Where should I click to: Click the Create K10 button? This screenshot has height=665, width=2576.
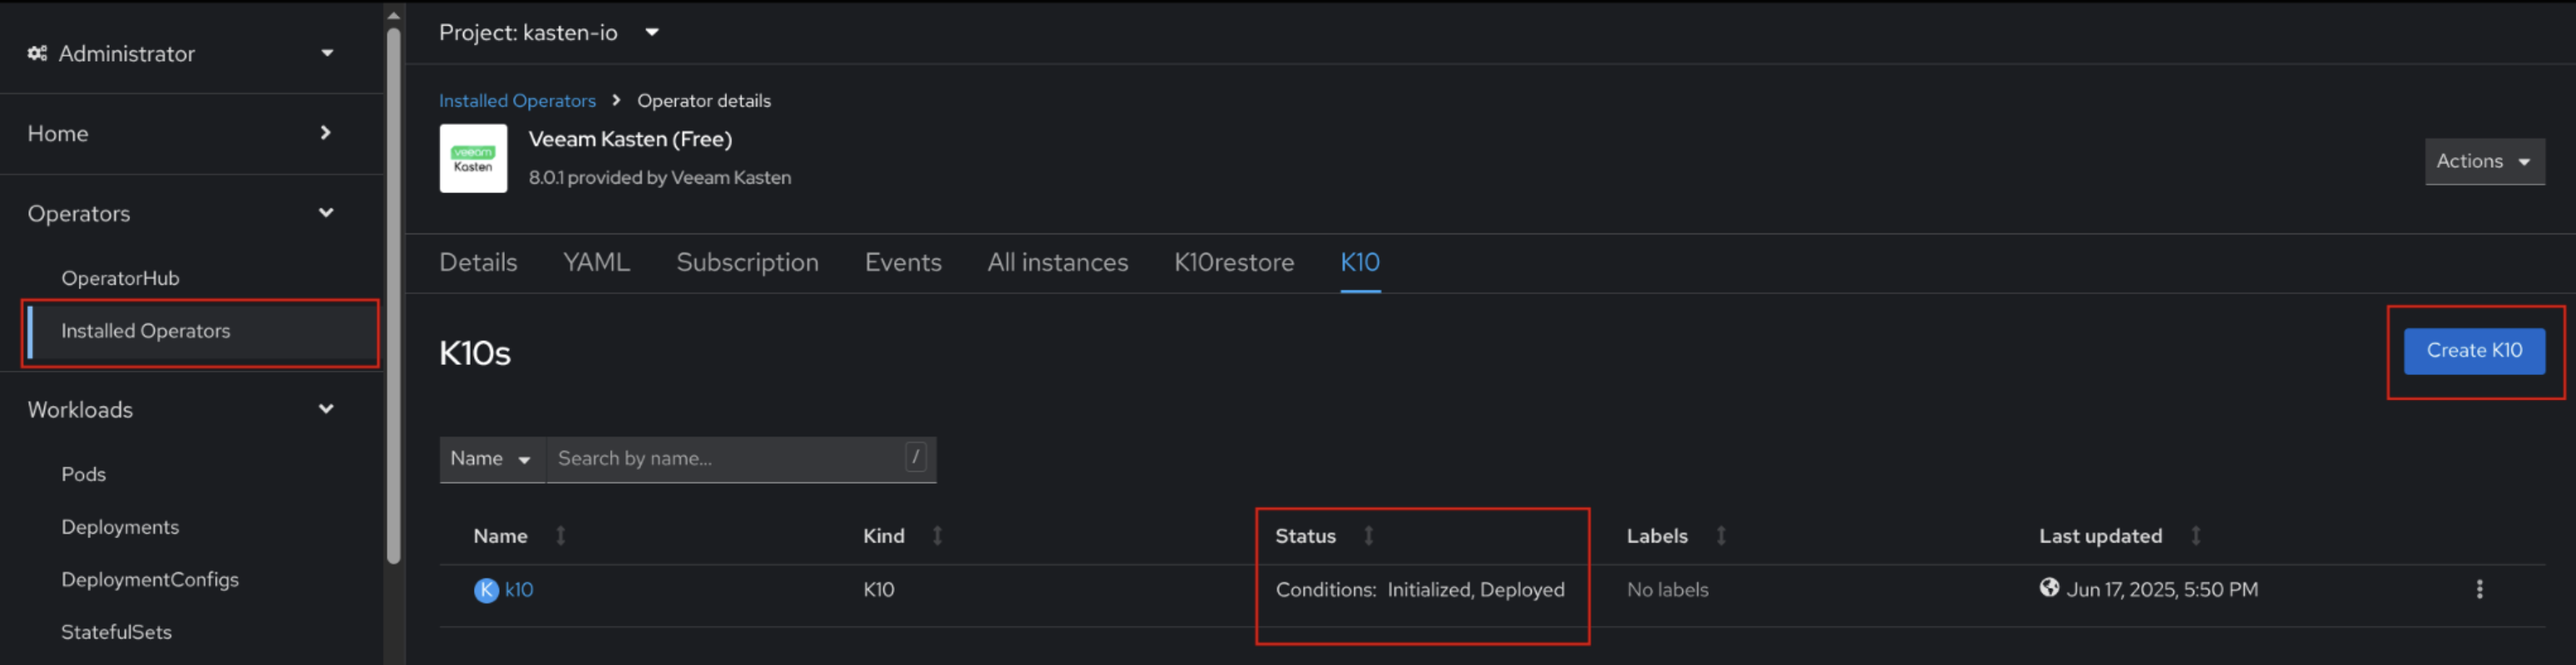[2473, 351]
